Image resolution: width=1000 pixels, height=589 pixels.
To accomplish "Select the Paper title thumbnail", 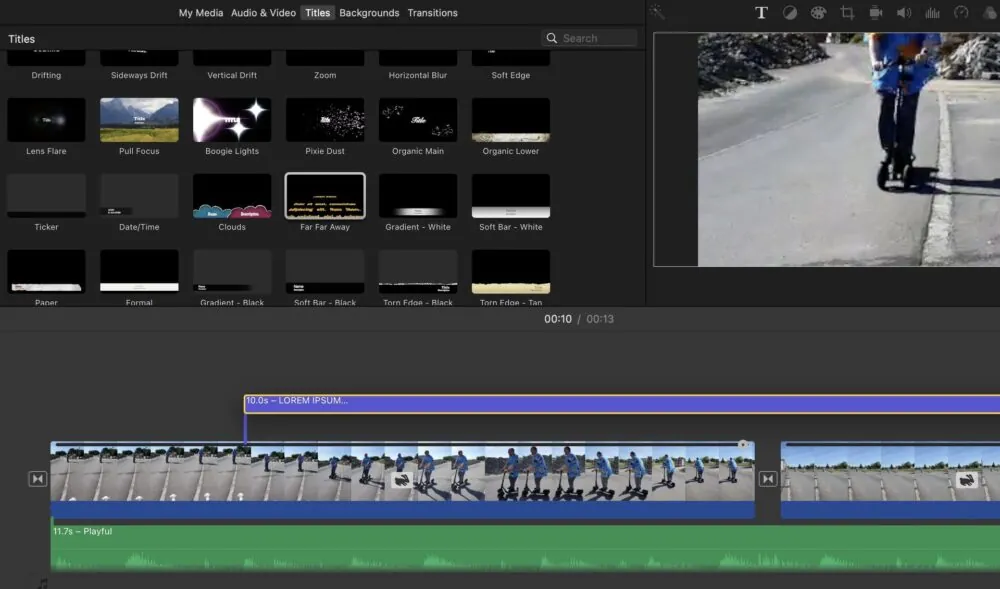I will [46, 272].
